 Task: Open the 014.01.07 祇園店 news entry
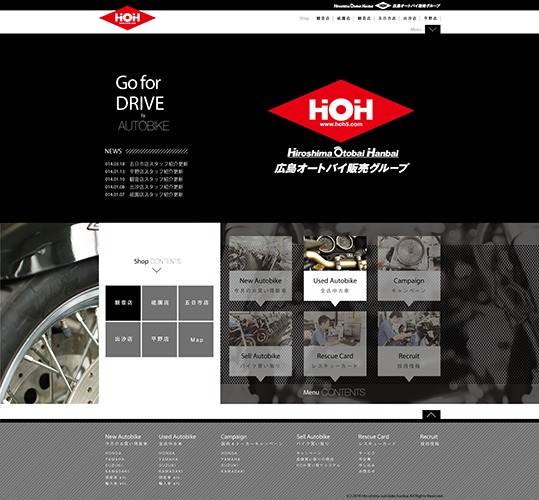click(144, 195)
